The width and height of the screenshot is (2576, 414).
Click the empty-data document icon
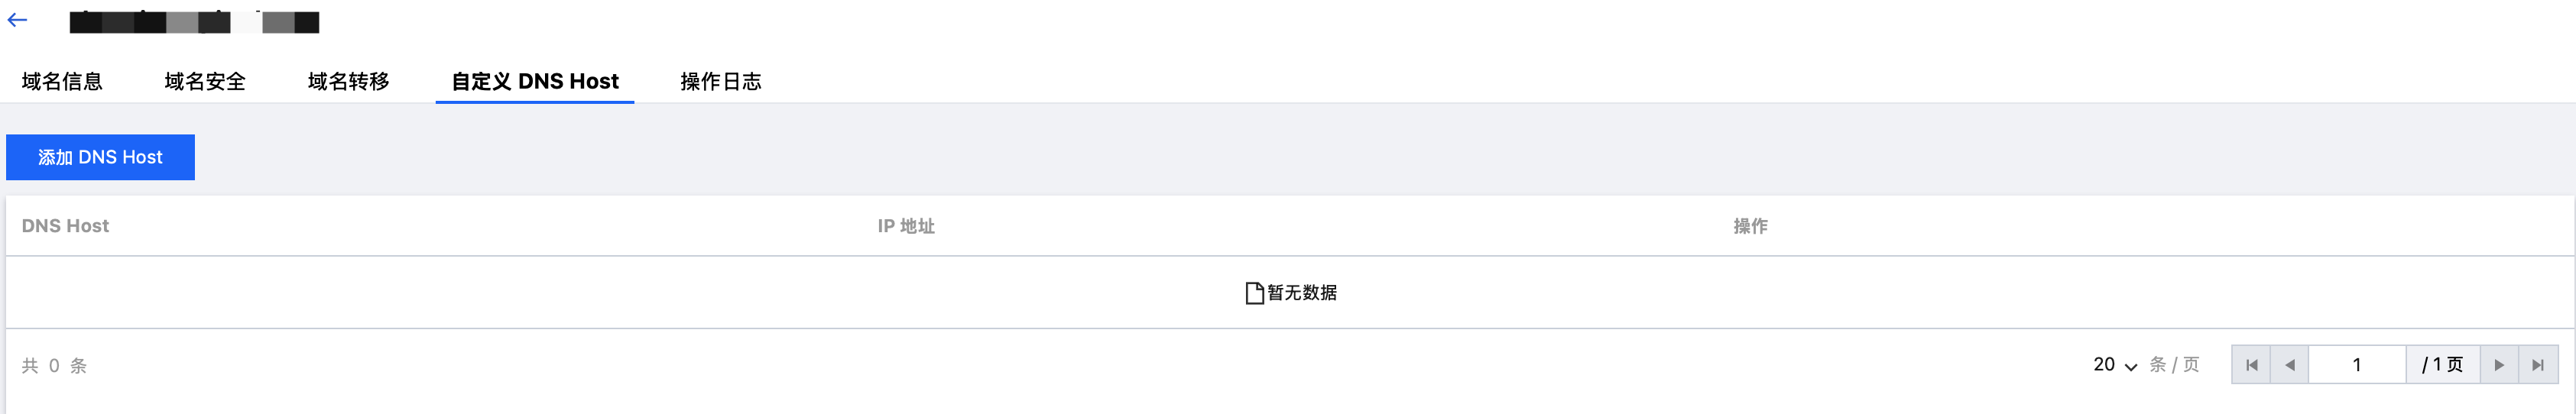click(1254, 293)
